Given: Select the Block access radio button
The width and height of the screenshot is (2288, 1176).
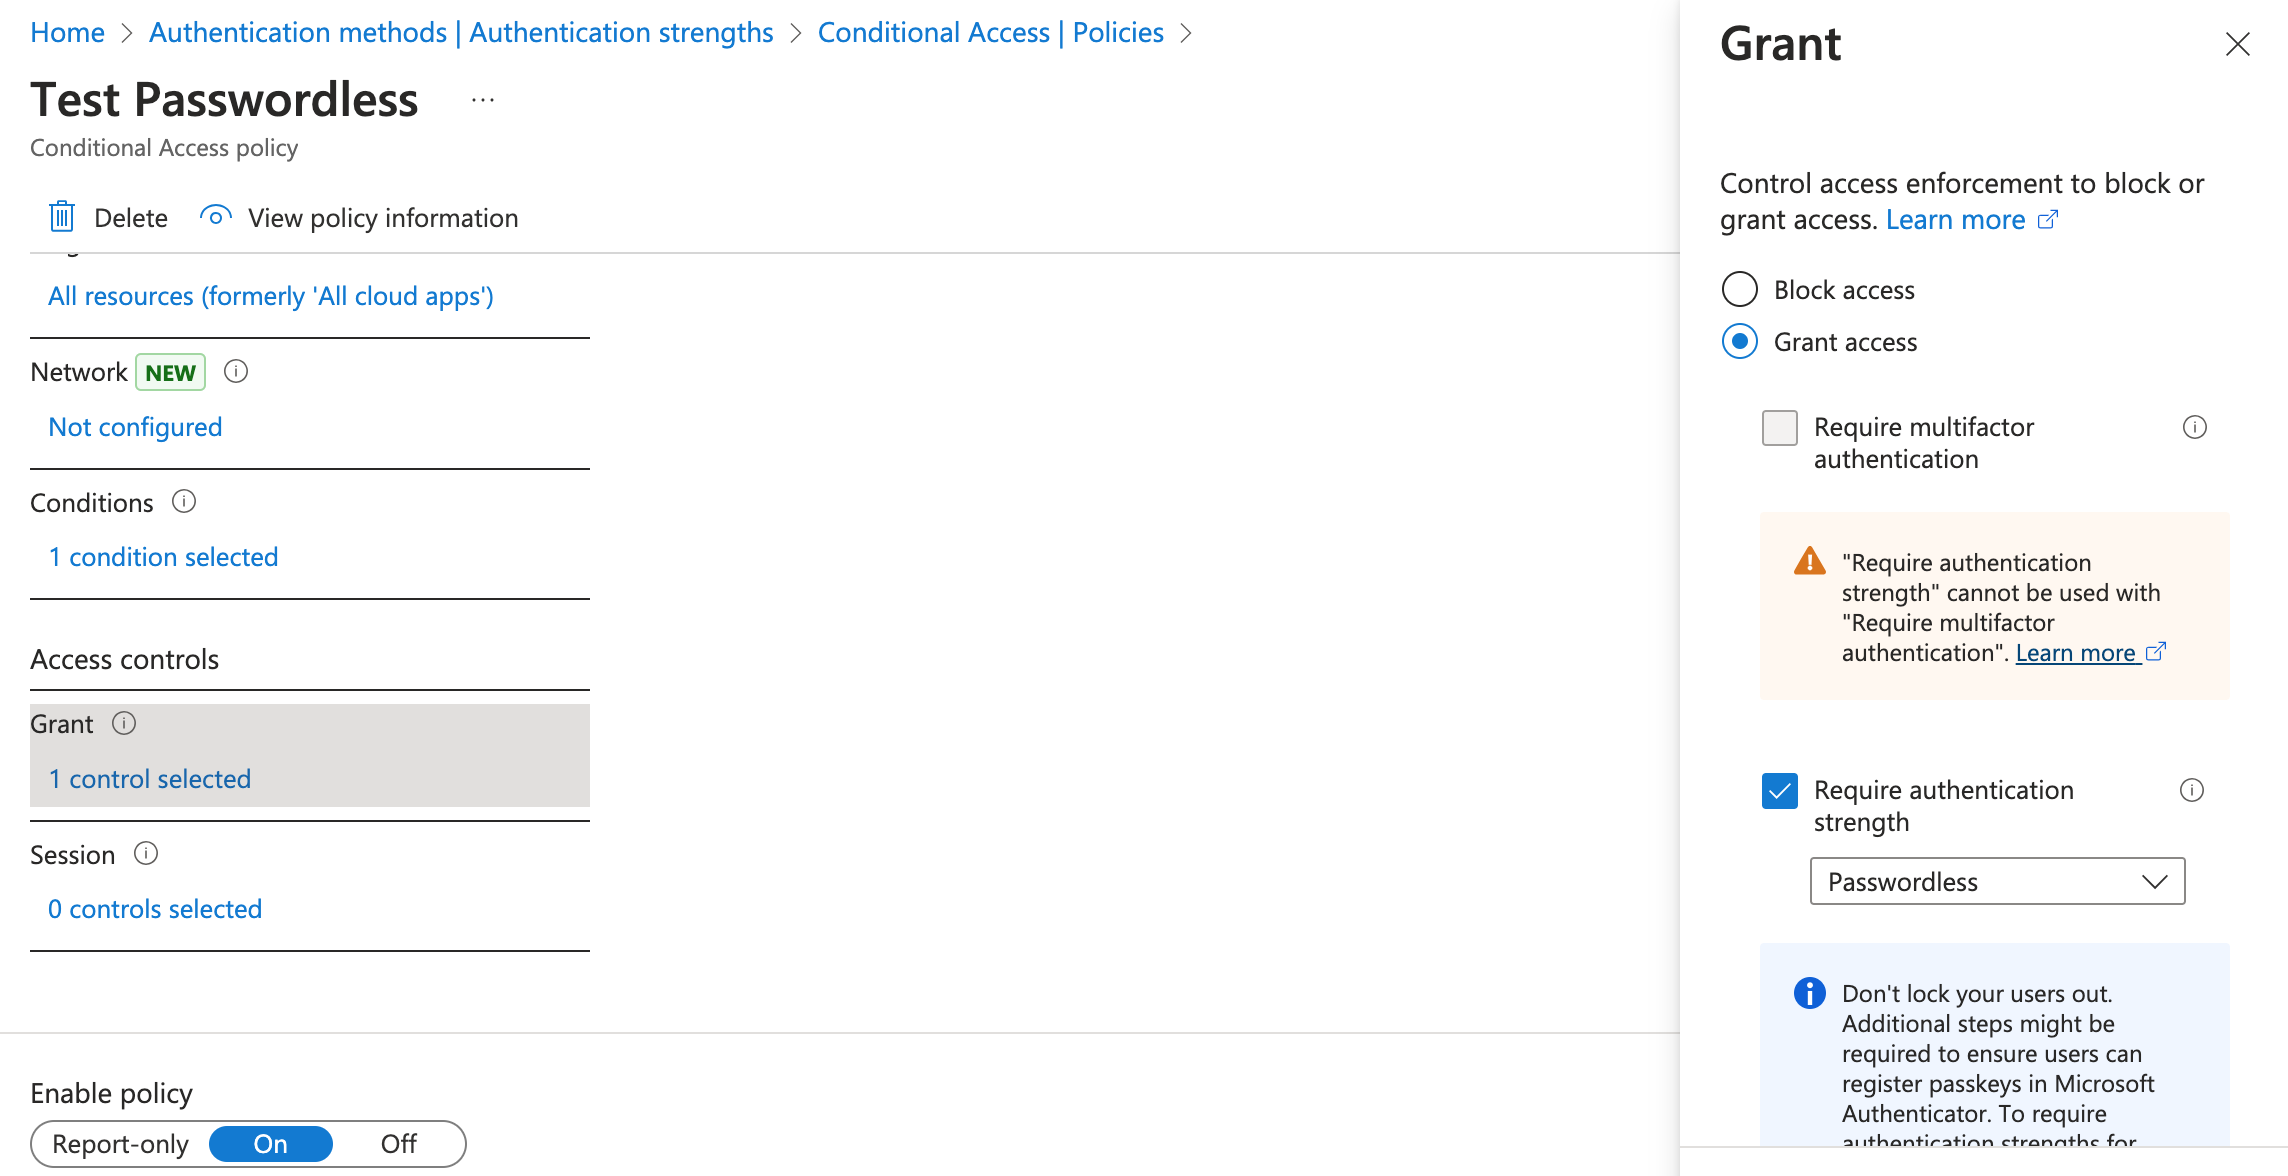Looking at the screenshot, I should 1740,289.
